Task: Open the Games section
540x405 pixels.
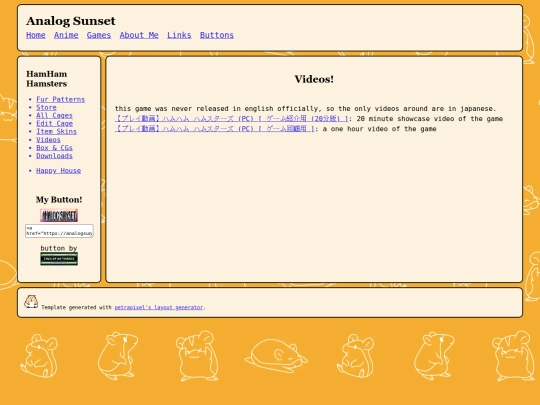Action: (x=99, y=35)
